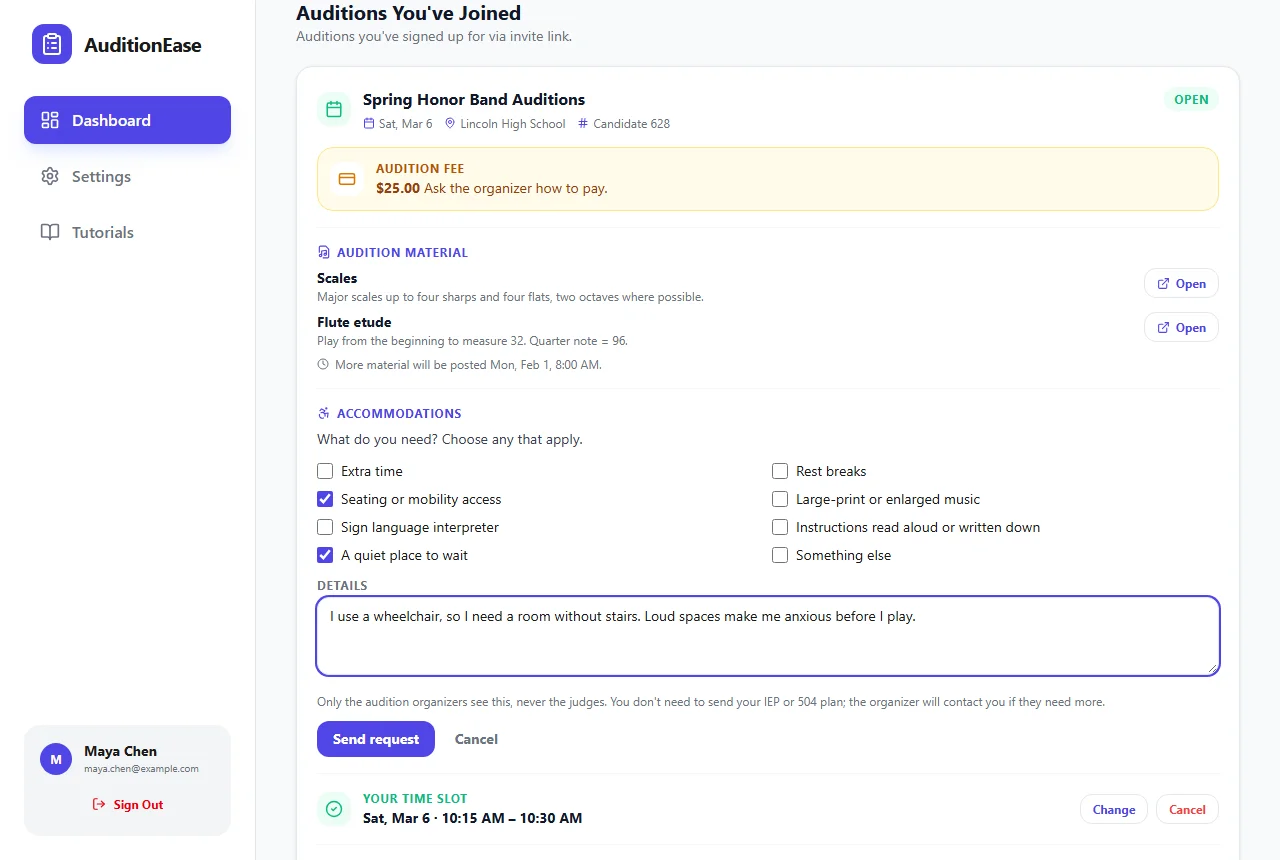This screenshot has width=1280, height=860.
Task: Open Settings from the sidebar
Action: coord(127,176)
